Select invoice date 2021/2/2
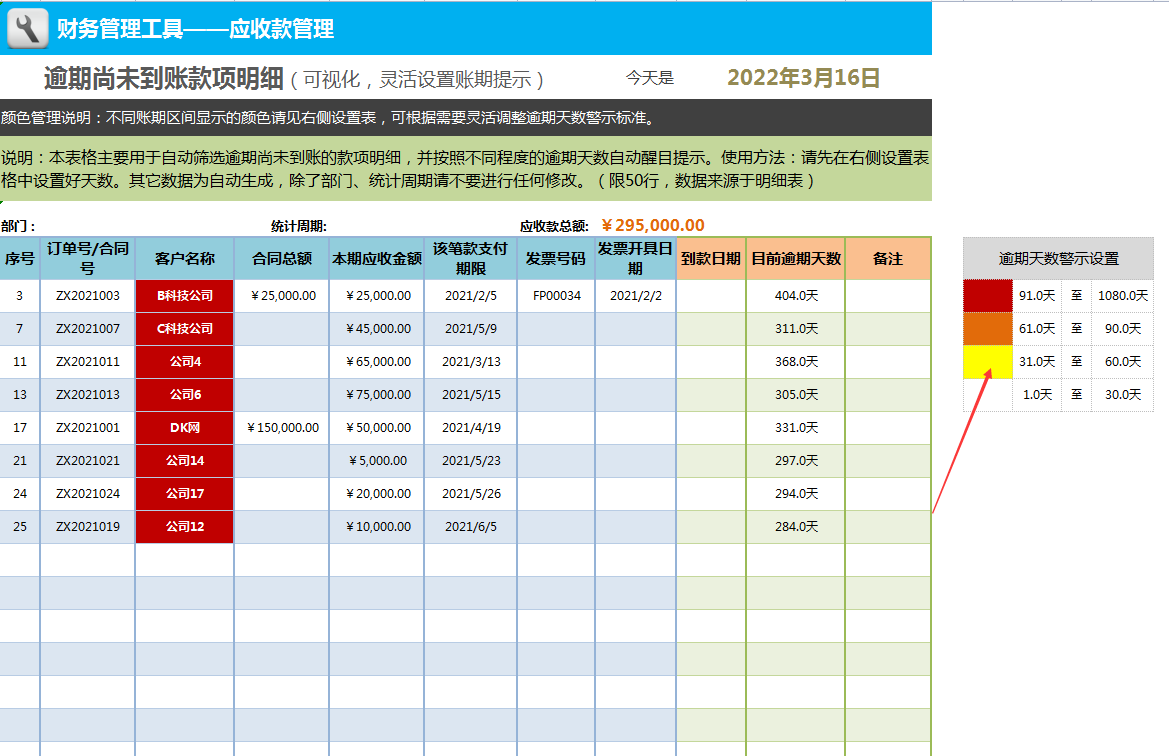The width and height of the screenshot is (1169, 756). click(635, 296)
